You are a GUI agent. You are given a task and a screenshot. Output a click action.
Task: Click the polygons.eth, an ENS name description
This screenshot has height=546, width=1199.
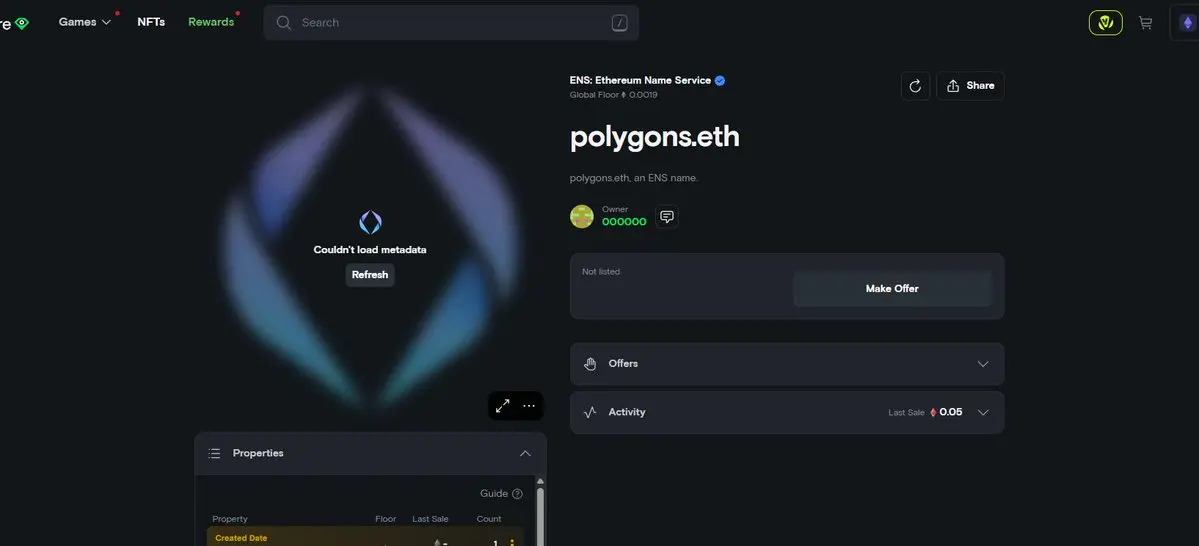[634, 178]
